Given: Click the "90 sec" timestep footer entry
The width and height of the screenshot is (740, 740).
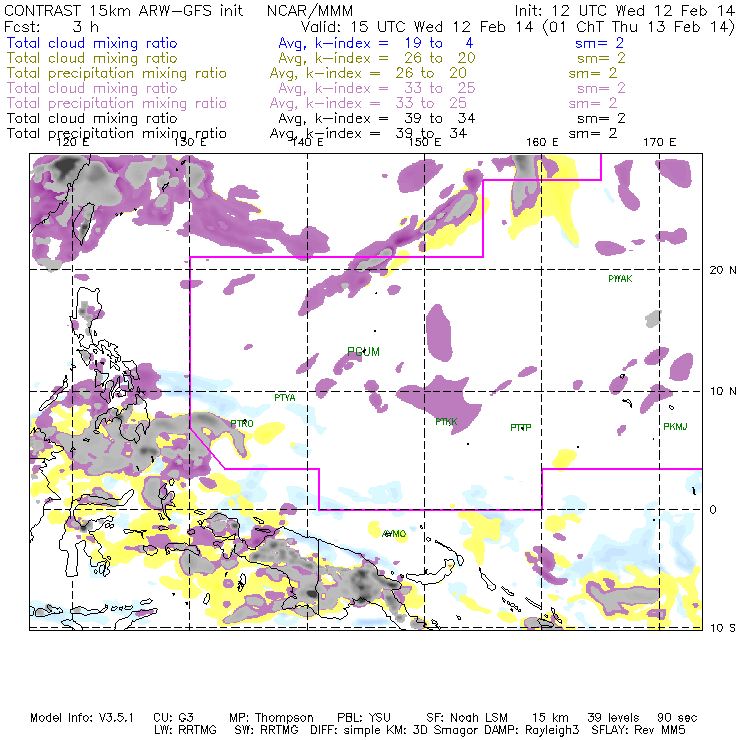Looking at the screenshot, I should click(677, 718).
